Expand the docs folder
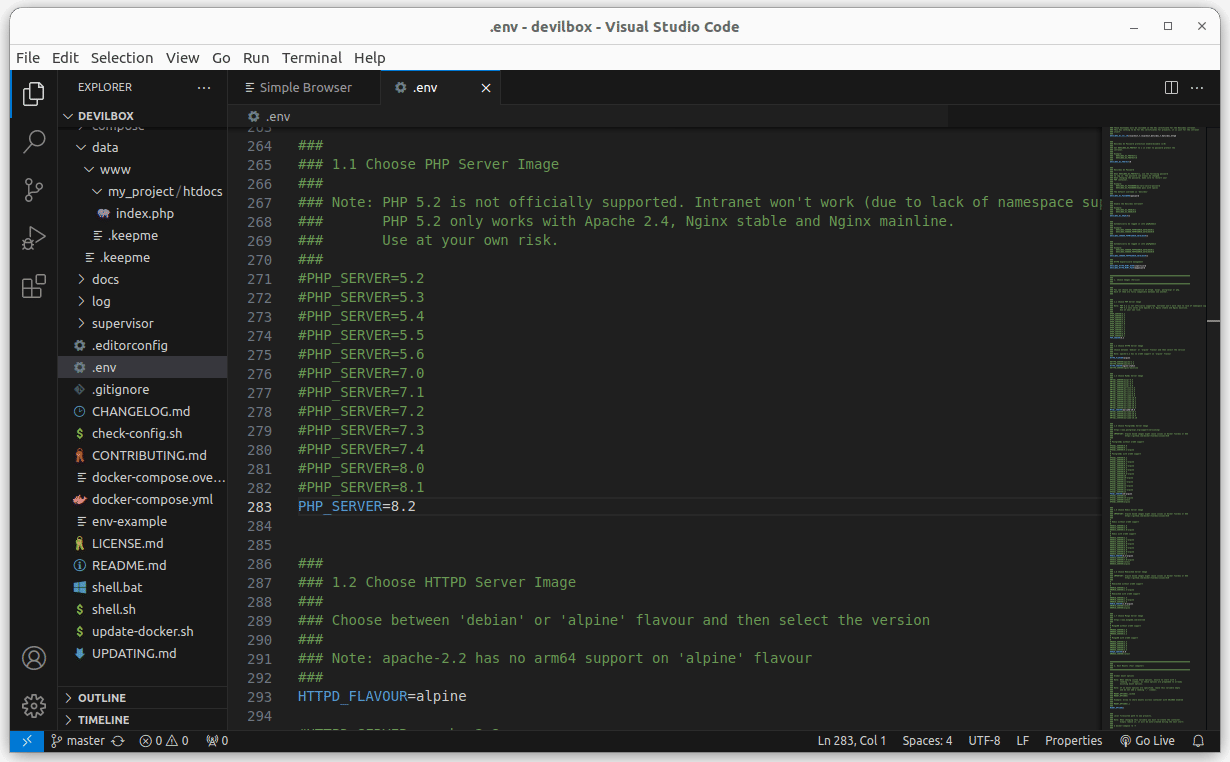This screenshot has height=762, width=1230. click(x=105, y=279)
